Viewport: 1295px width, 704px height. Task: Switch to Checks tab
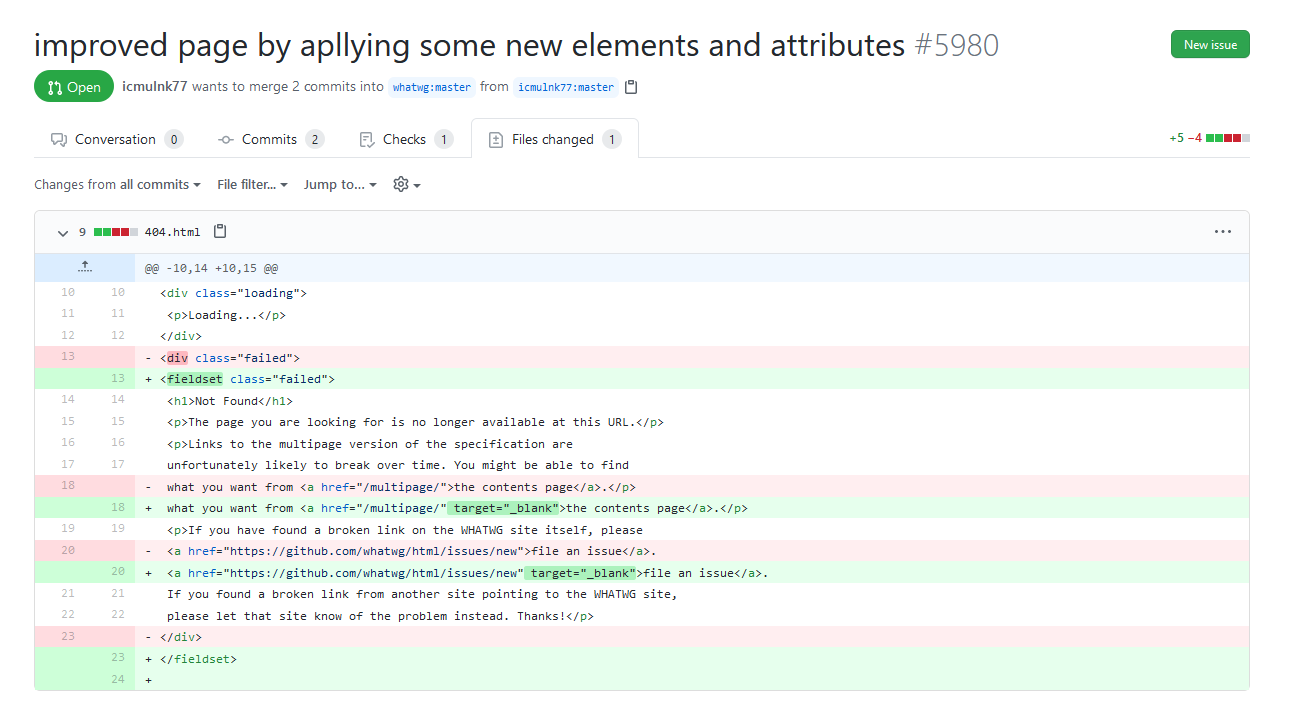(405, 139)
